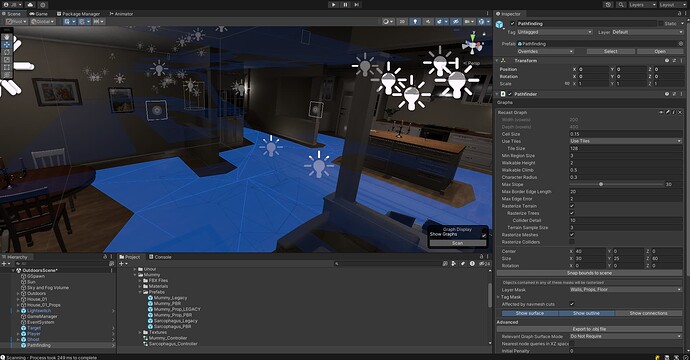Uncheck Show Graphs in Graph Display overlay
The width and height of the screenshot is (690, 360).
[484, 235]
